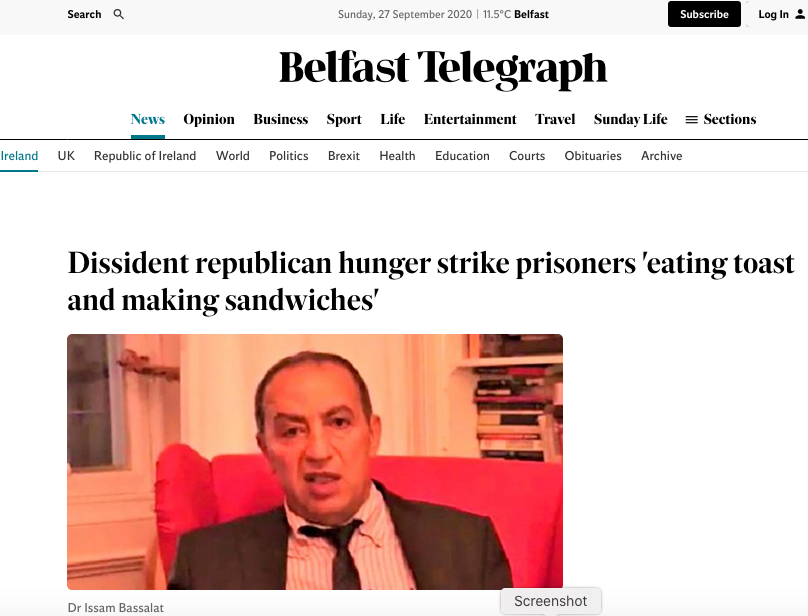
Task: Go to the Courts subcategory
Action: click(527, 156)
